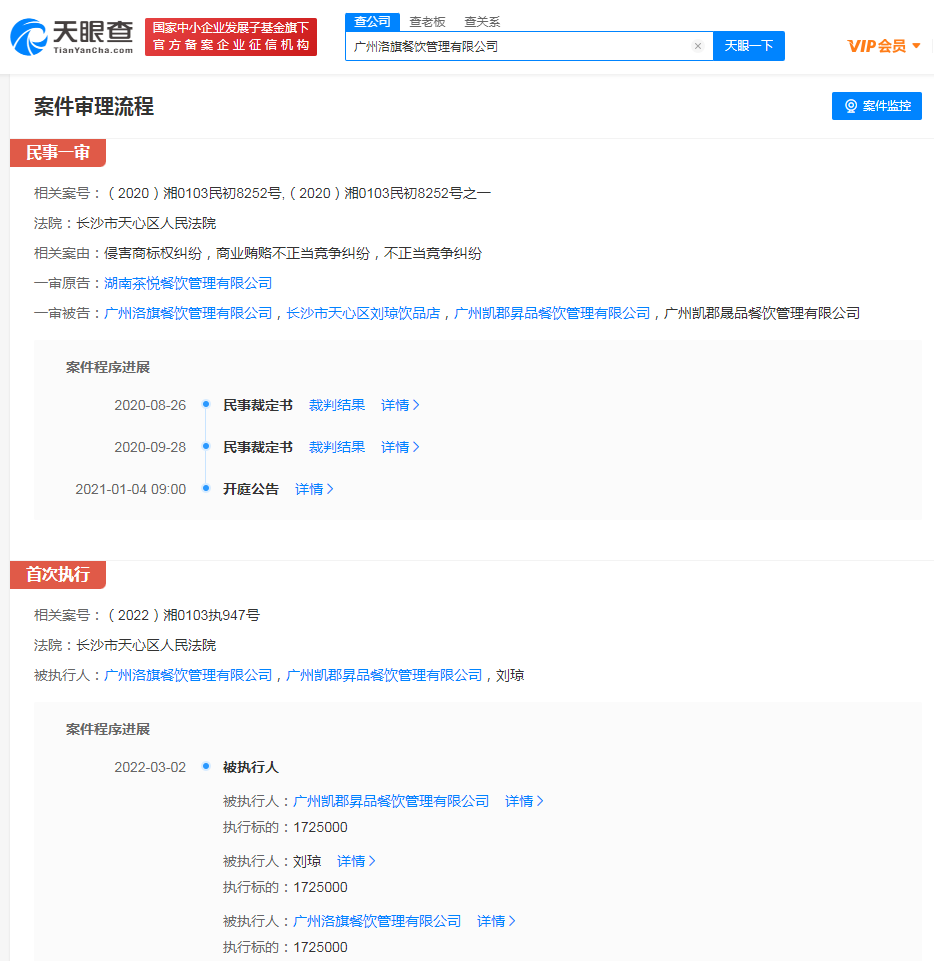Open 详情 for the 开庭公告 entry
934x961 pixels.
tap(314, 489)
